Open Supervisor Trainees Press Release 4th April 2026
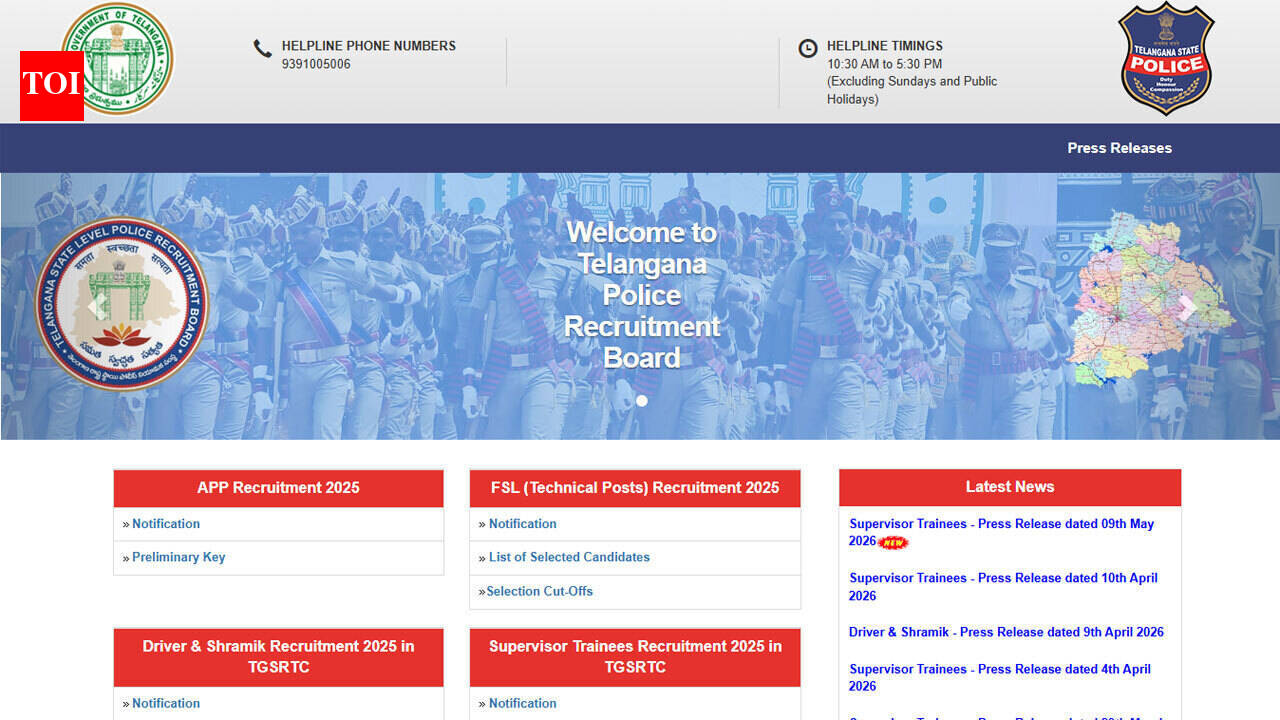Image resolution: width=1280 pixels, height=720 pixels. (x=1000, y=677)
